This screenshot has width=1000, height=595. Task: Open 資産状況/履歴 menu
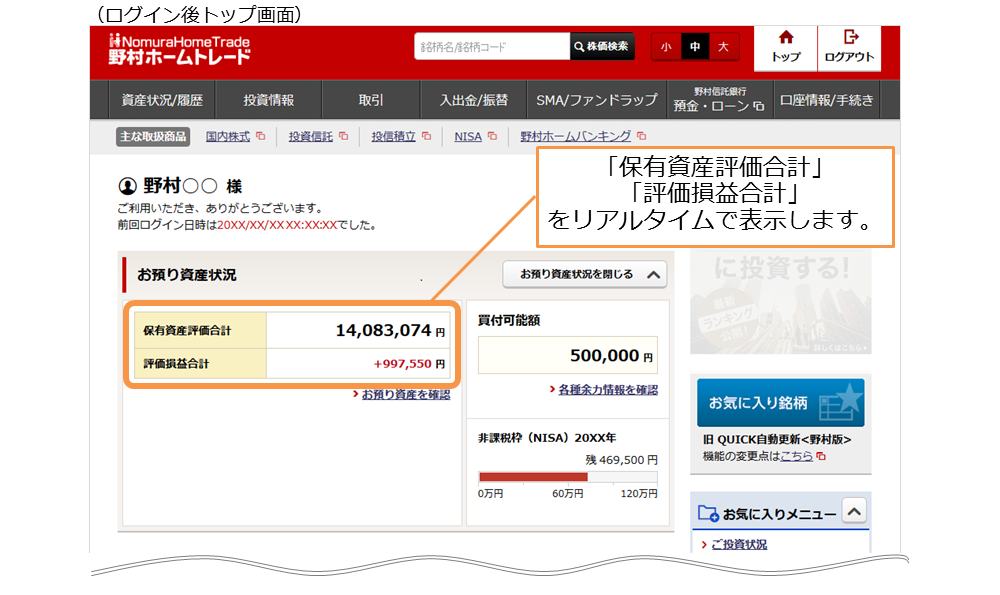(162, 100)
